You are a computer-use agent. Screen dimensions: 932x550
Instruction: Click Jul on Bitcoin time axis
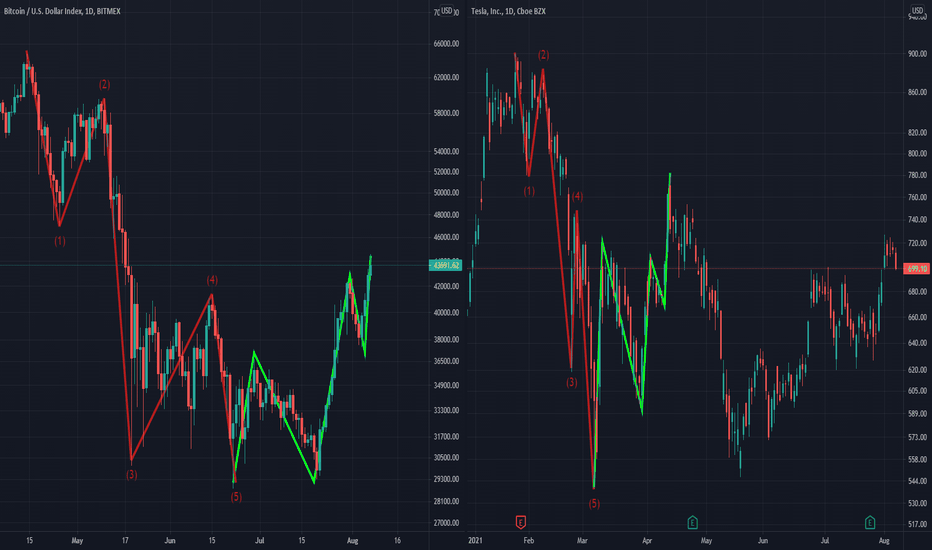259,540
